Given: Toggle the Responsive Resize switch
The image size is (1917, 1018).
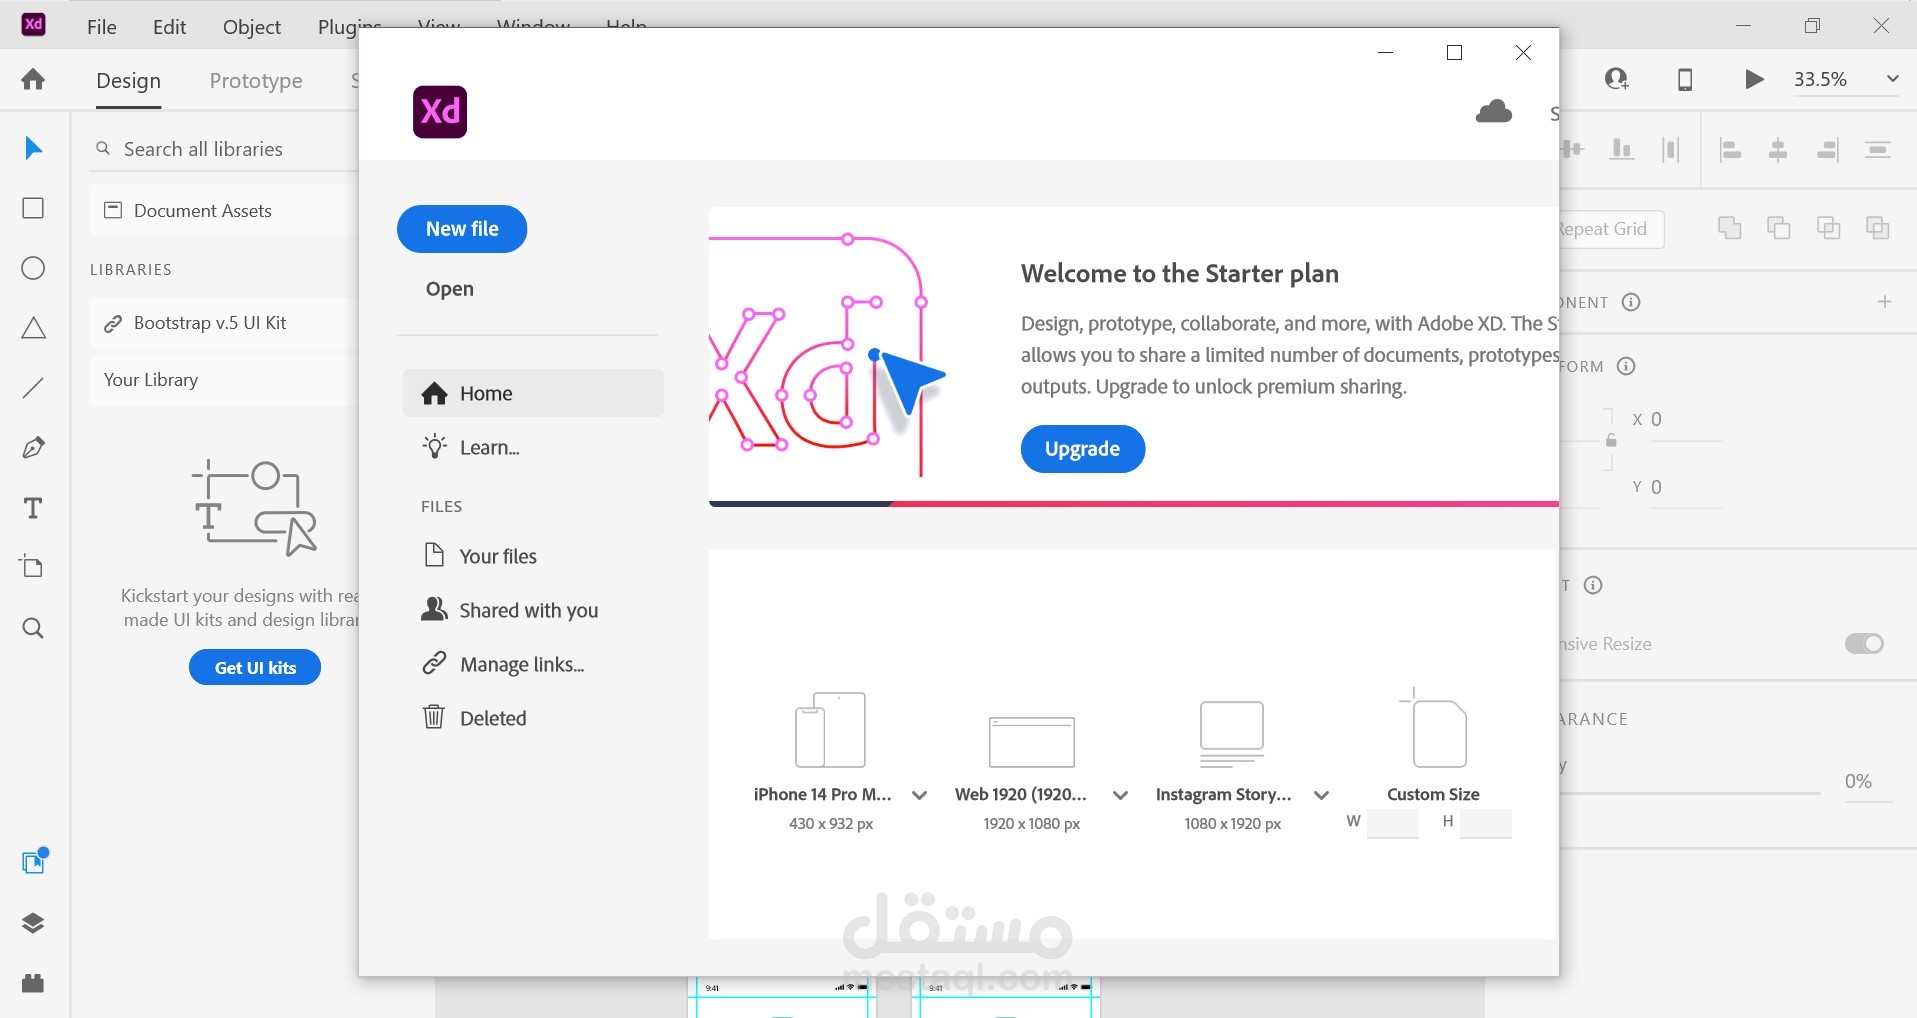Looking at the screenshot, I should tap(1864, 643).
